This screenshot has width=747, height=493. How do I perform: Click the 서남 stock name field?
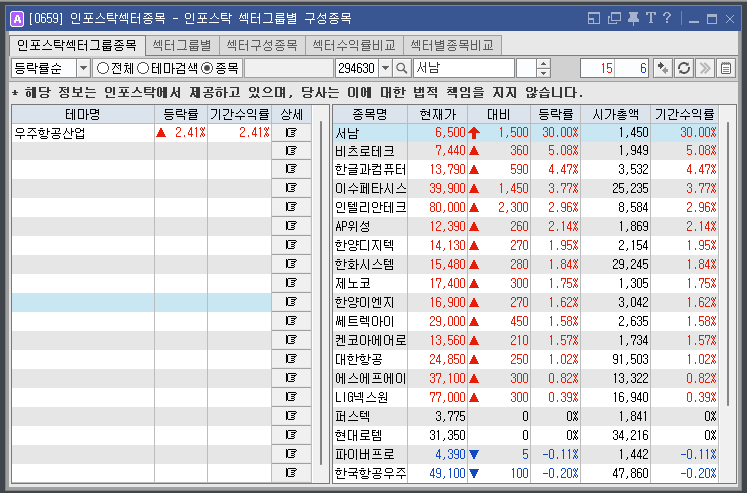(464, 68)
